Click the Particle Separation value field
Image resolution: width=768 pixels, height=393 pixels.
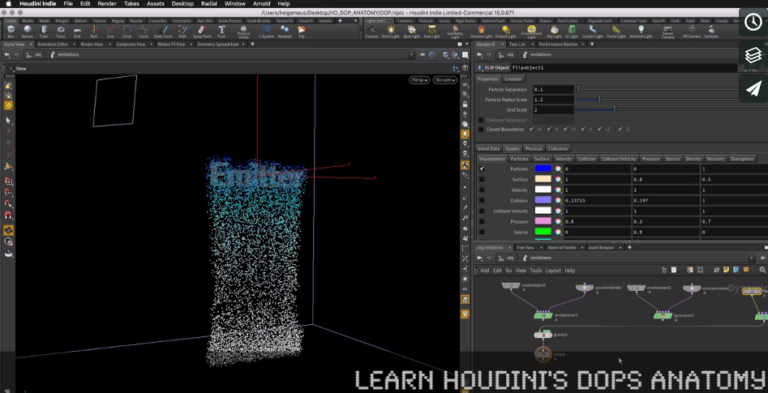[x=553, y=90]
